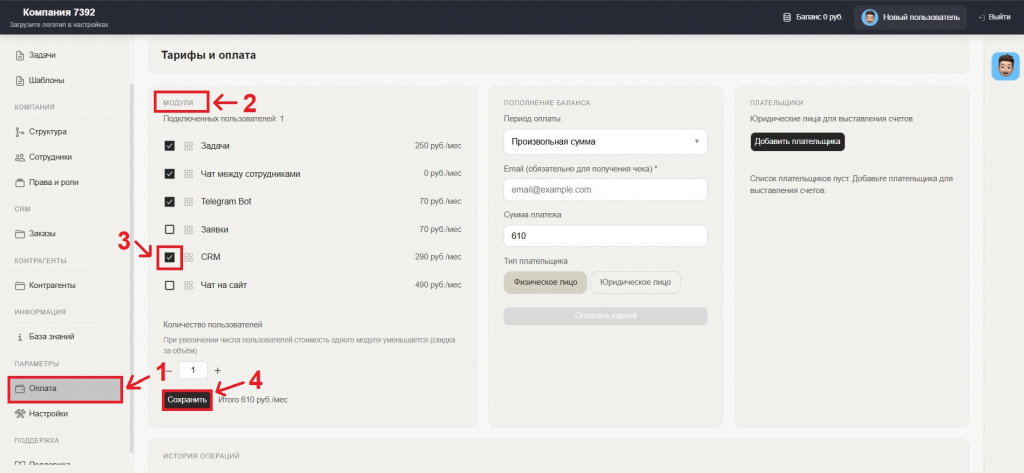Click the Задачи icon in sidebar
This screenshot has height=473, width=1024.
[x=20, y=55]
